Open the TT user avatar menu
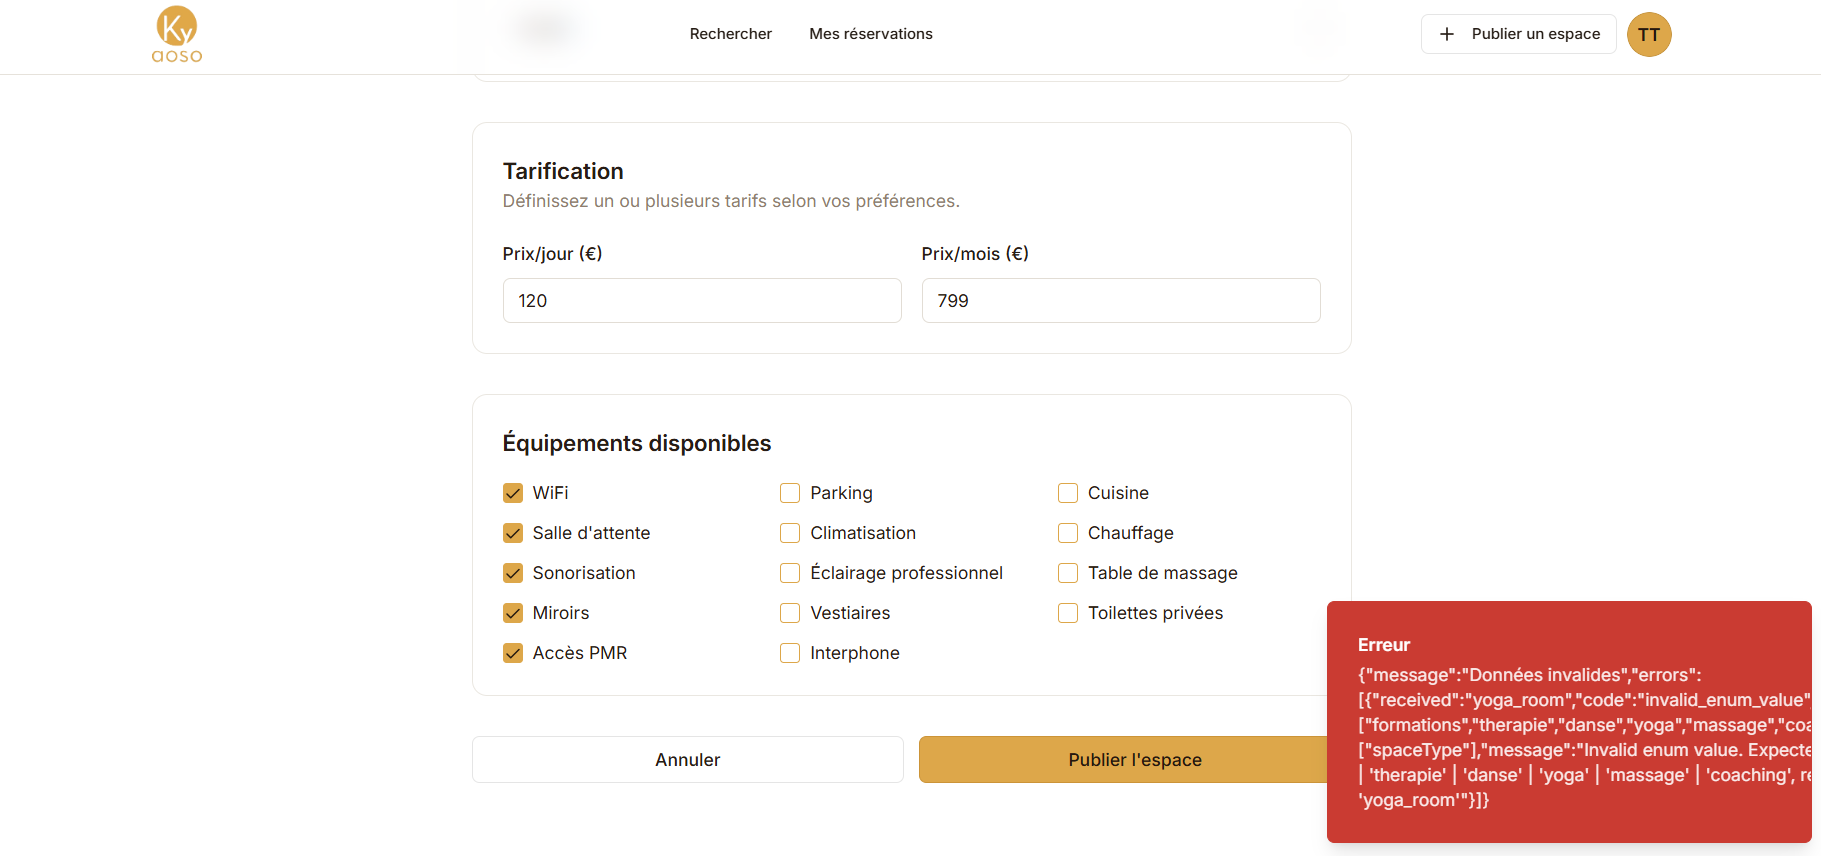This screenshot has width=1821, height=856. (x=1648, y=35)
